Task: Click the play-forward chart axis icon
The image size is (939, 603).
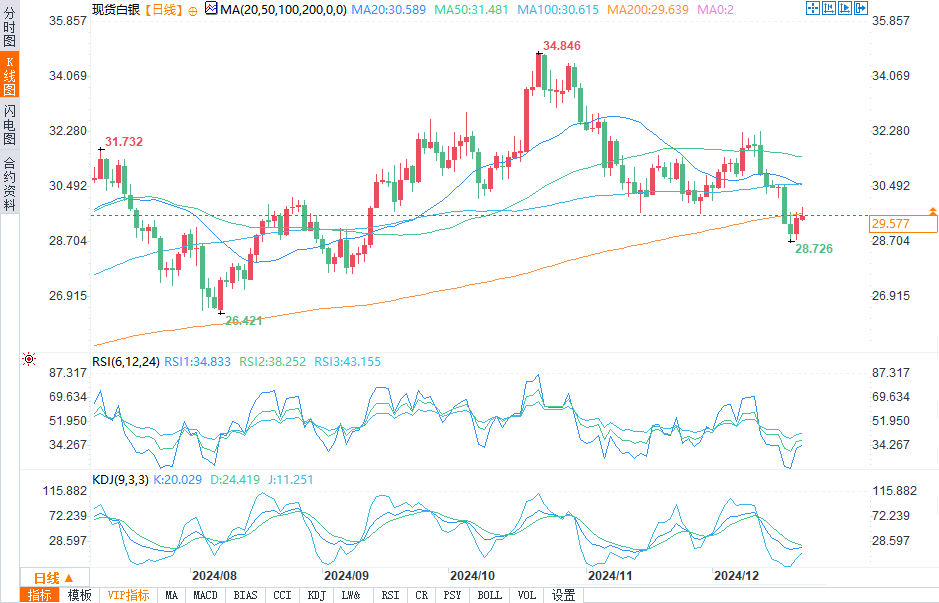Action: pos(845,8)
